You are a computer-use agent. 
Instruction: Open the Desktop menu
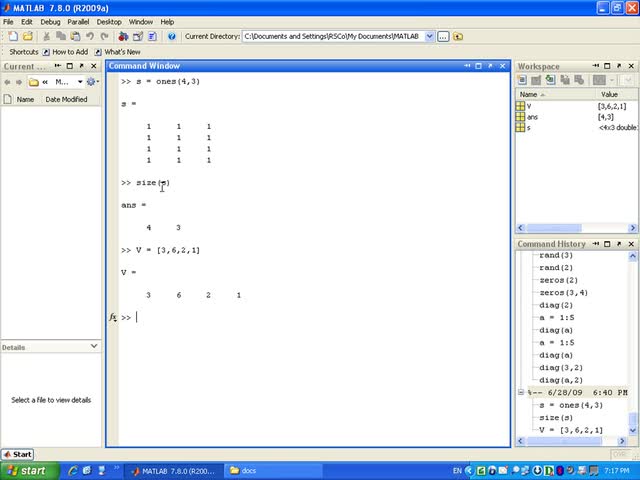pyautogui.click(x=109, y=22)
